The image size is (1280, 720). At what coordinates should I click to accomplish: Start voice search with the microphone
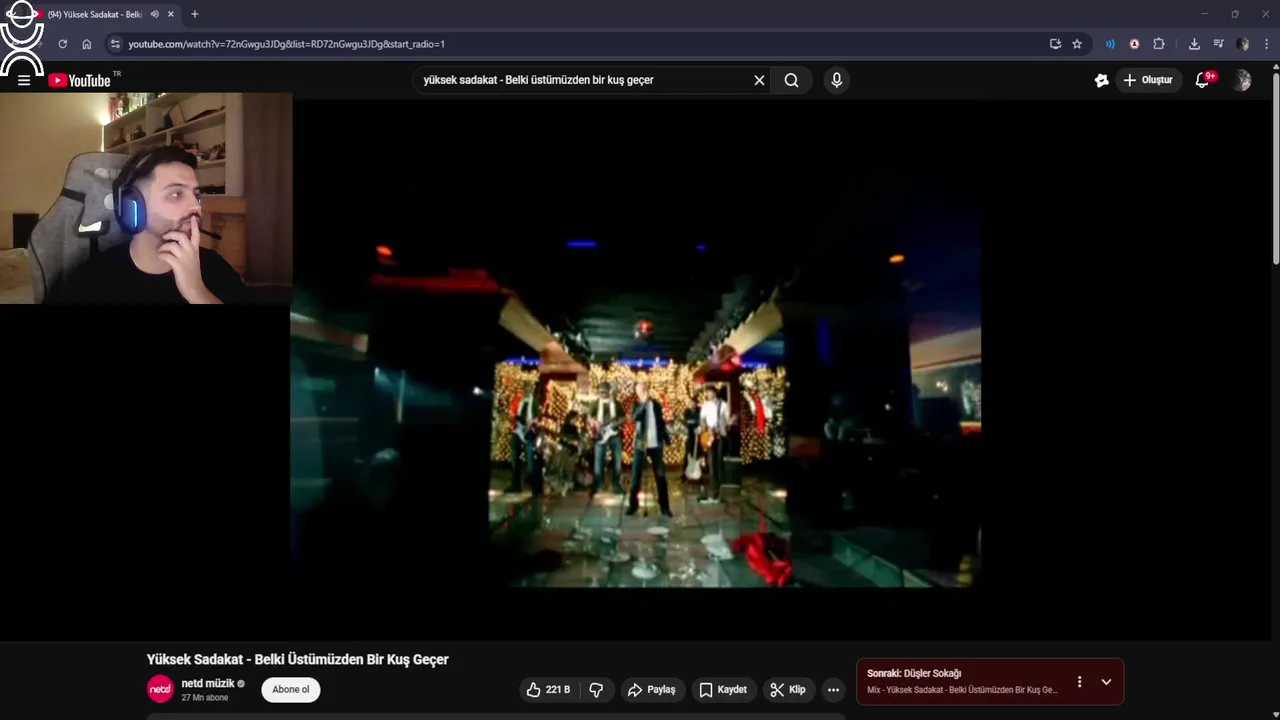click(x=837, y=80)
